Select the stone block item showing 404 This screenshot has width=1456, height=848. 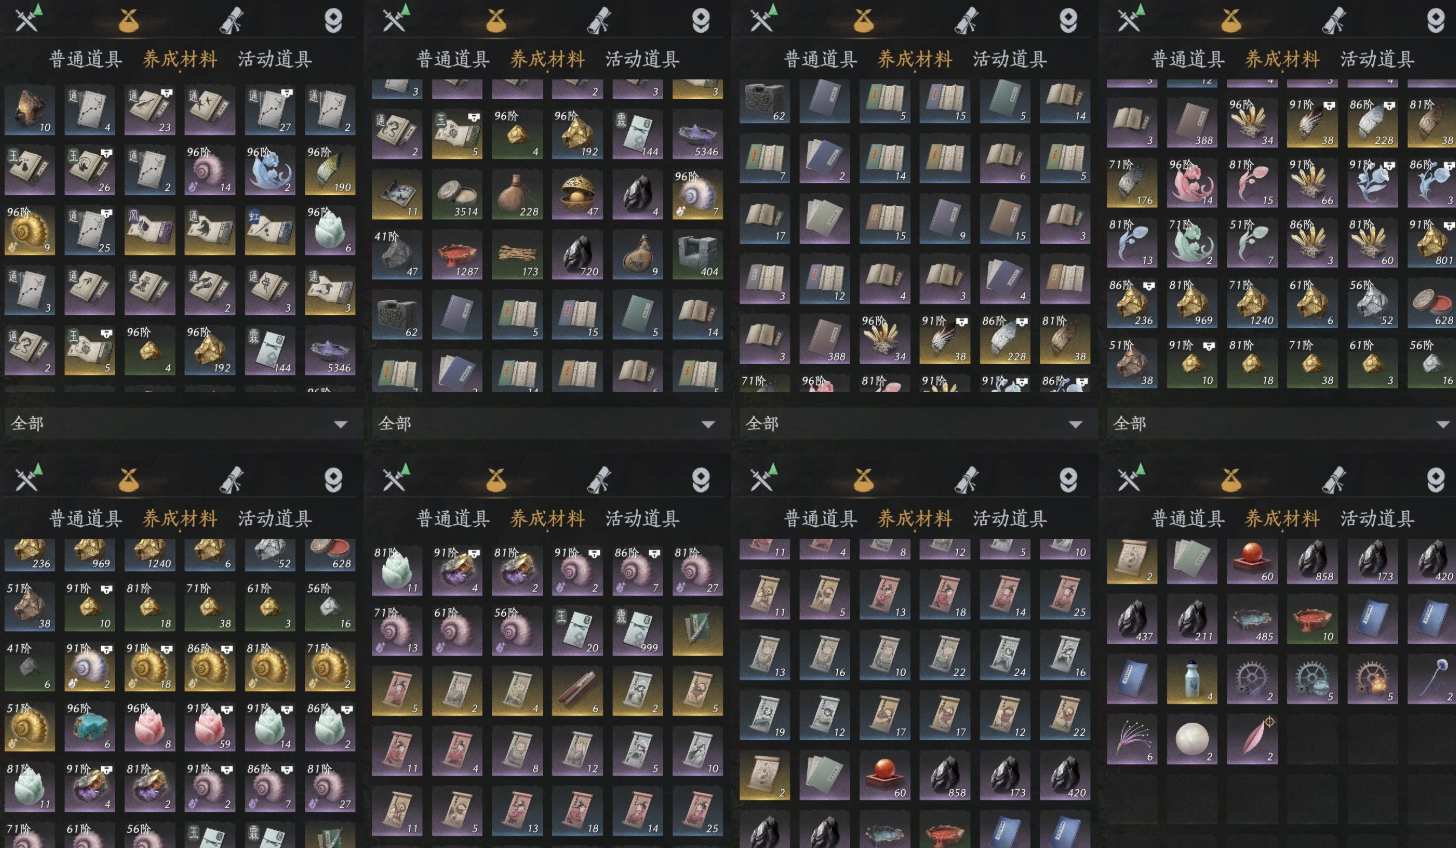tap(697, 254)
